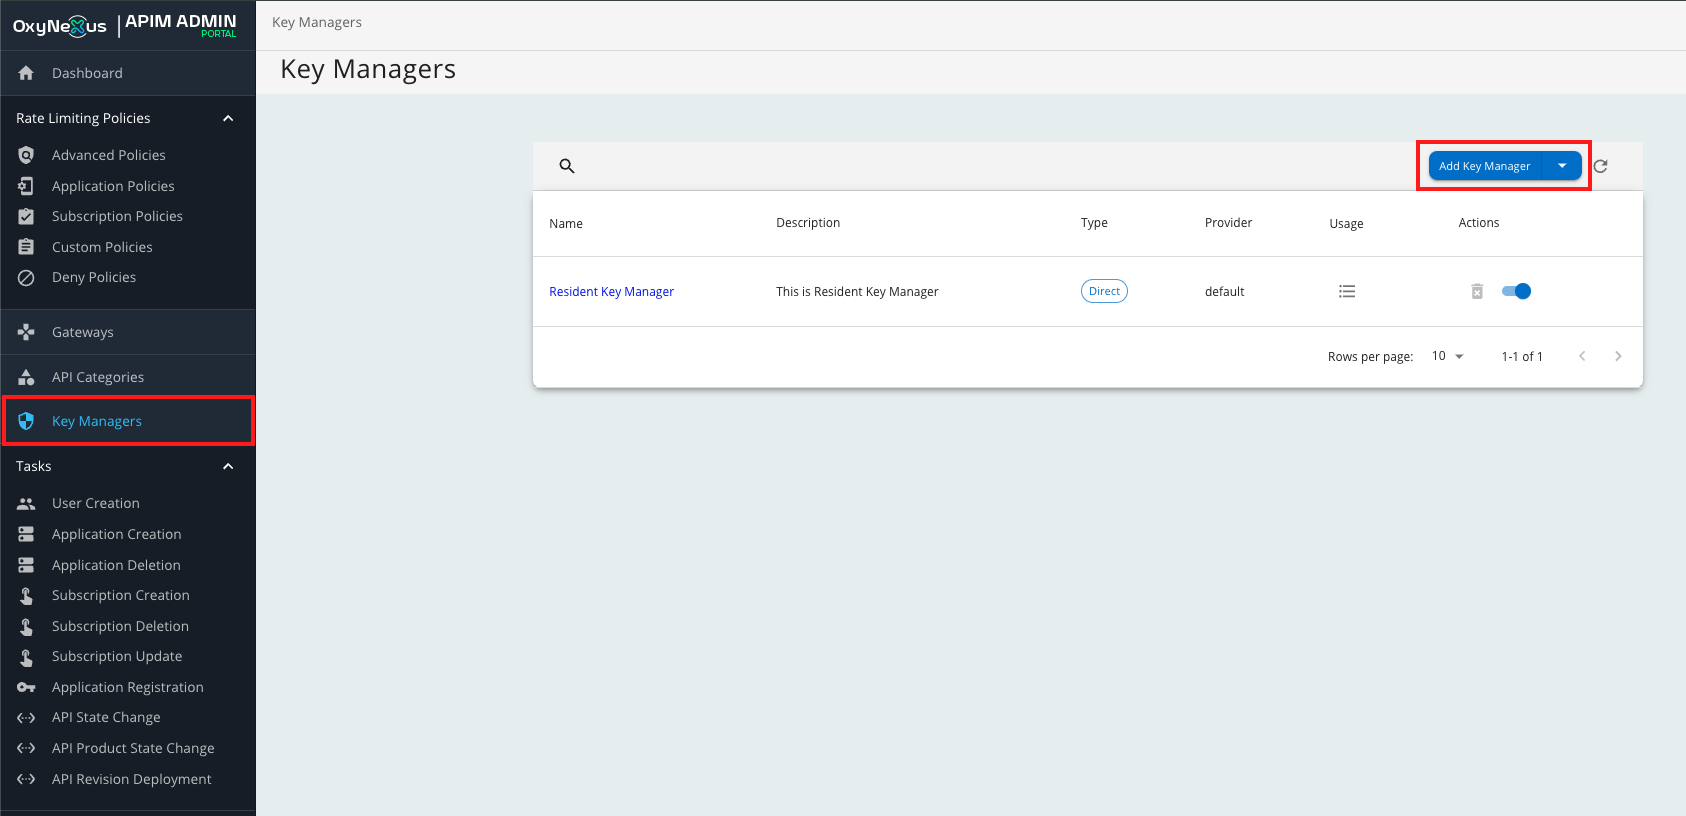Viewport: 1686px width, 816px height.
Task: Click the Description column header
Action: 808,222
